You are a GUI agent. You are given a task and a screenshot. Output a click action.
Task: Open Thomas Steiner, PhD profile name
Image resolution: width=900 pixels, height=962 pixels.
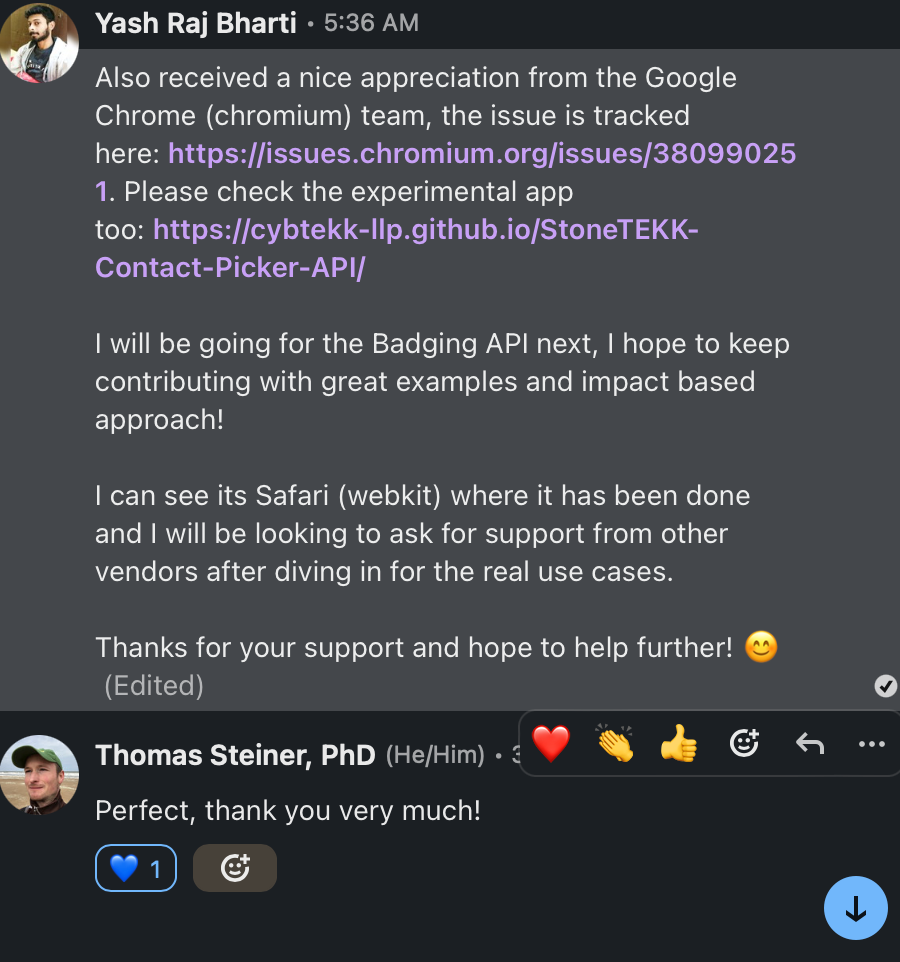(235, 755)
